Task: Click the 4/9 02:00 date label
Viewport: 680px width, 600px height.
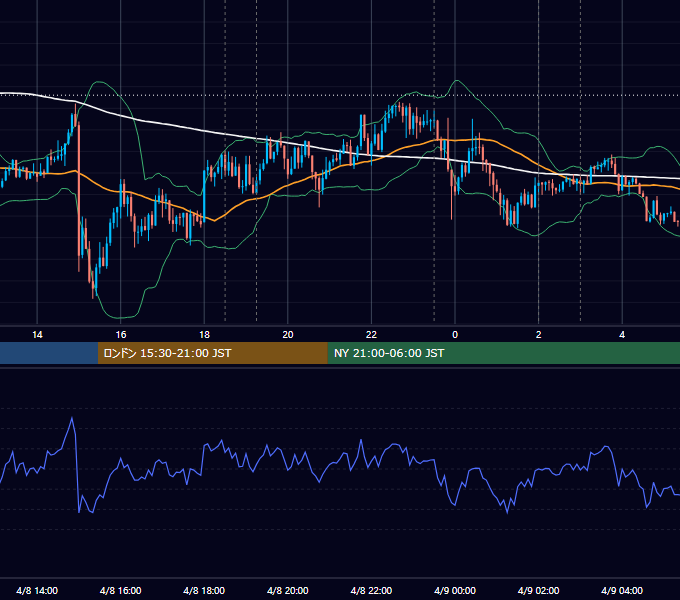Action: pos(539,591)
